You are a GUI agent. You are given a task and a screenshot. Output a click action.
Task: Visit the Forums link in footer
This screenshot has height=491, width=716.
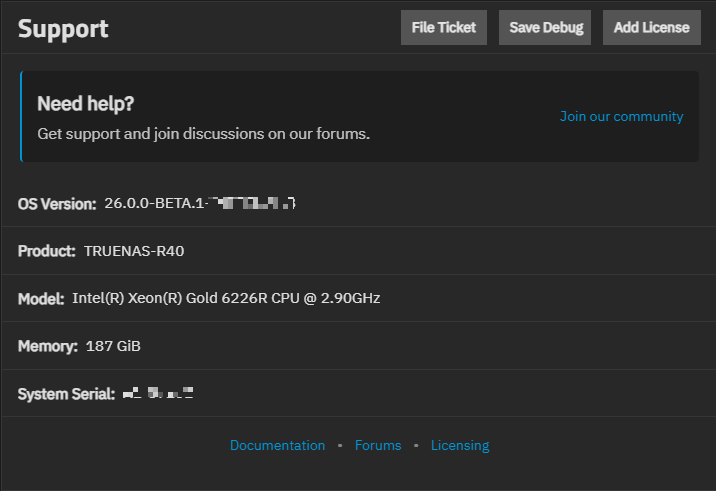(378, 445)
